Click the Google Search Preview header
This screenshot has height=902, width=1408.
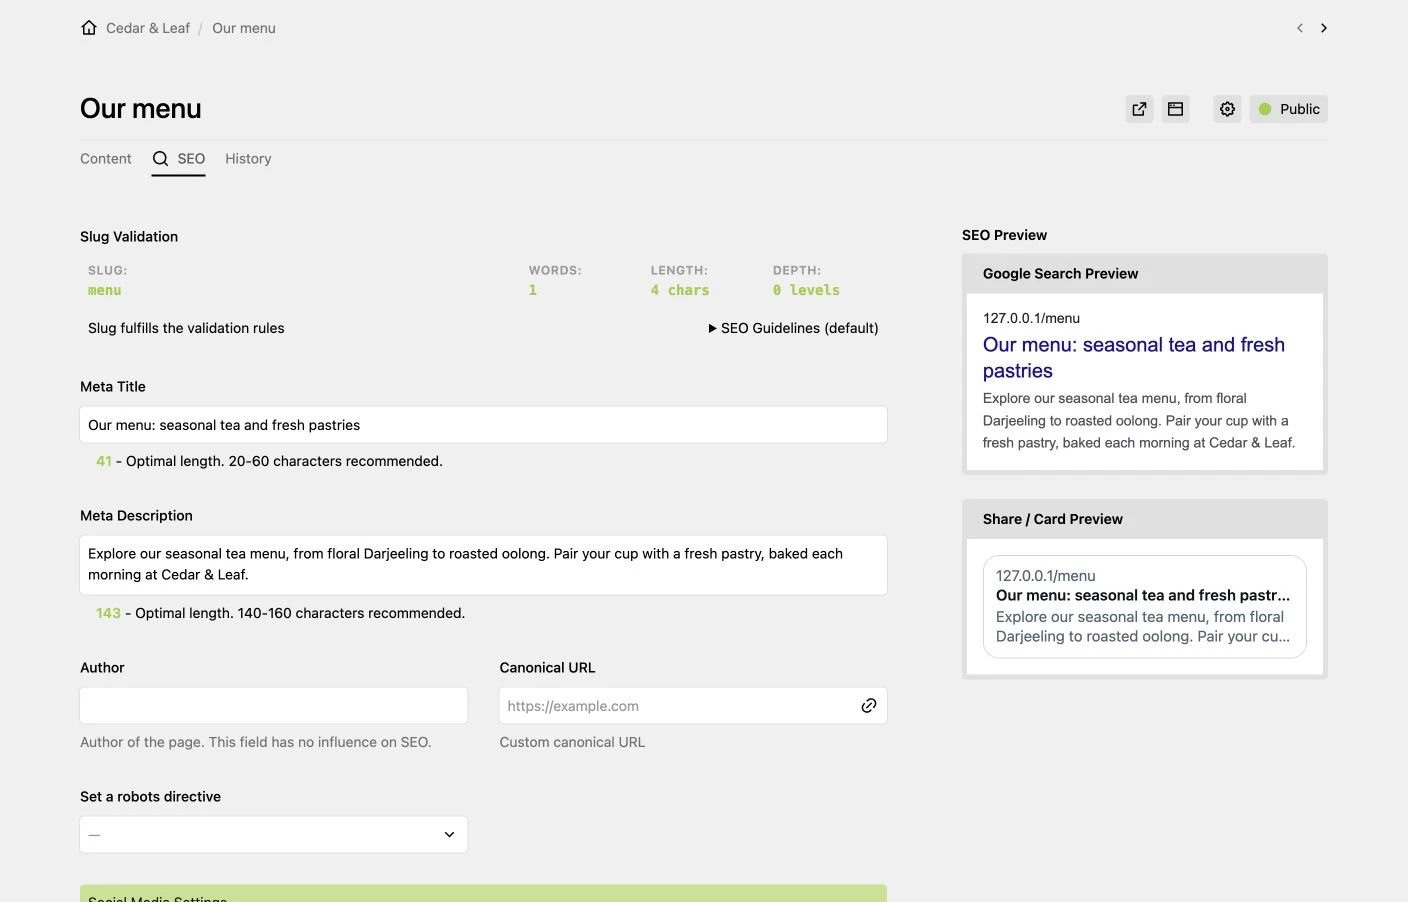click(1144, 274)
